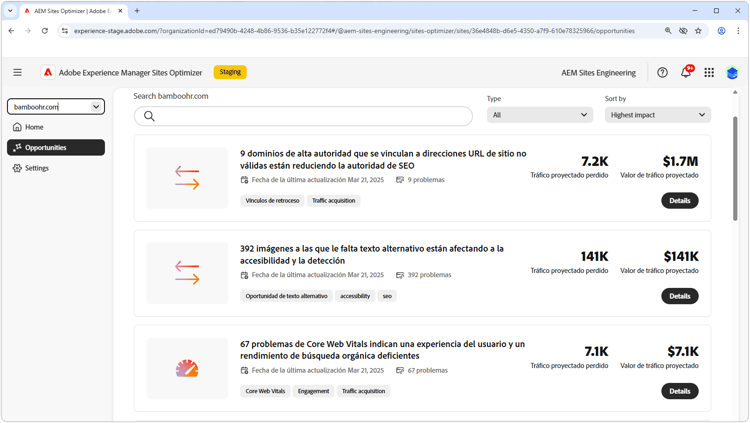
Task: Open Settings in sidebar
Action: click(55, 168)
